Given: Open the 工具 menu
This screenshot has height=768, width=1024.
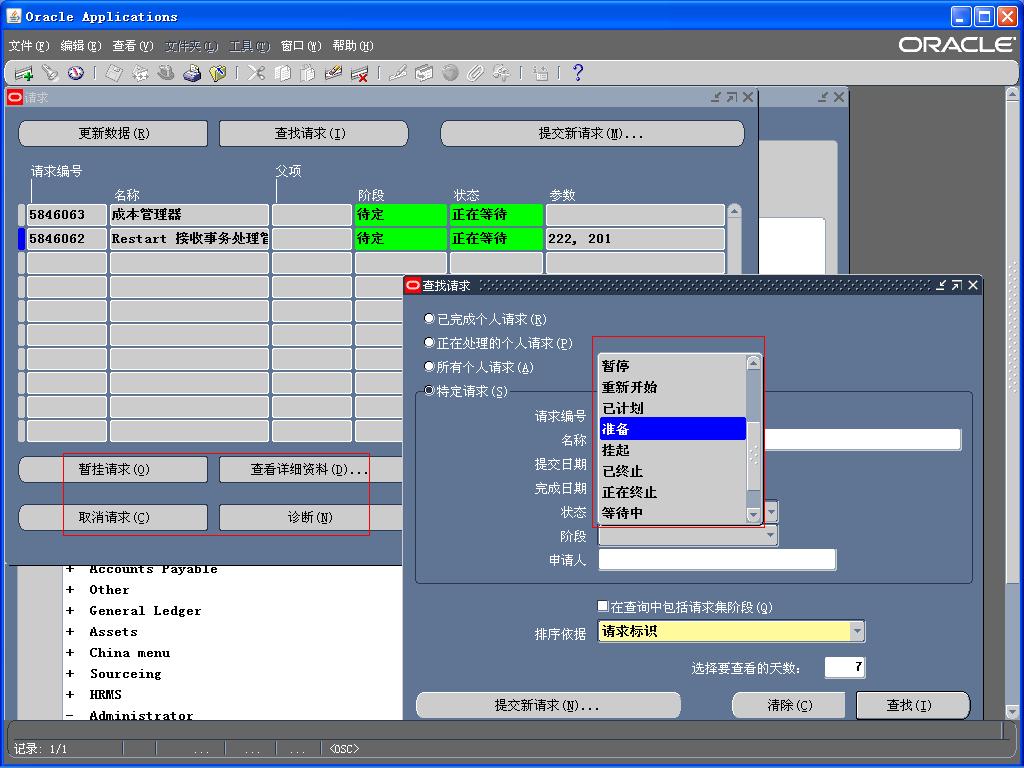Looking at the screenshot, I should pos(249,46).
